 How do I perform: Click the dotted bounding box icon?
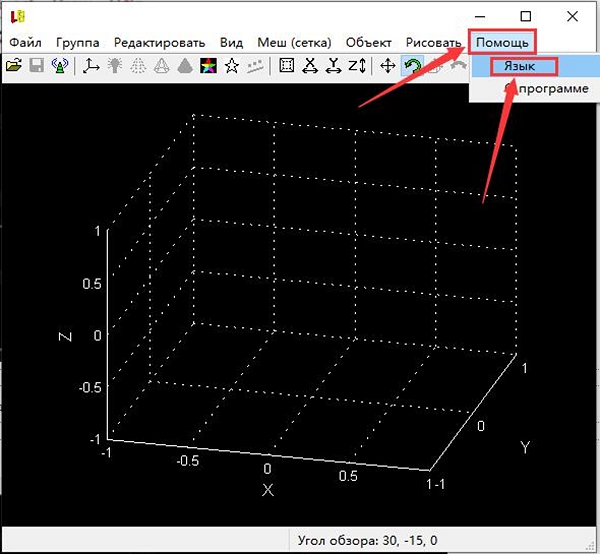pos(287,65)
